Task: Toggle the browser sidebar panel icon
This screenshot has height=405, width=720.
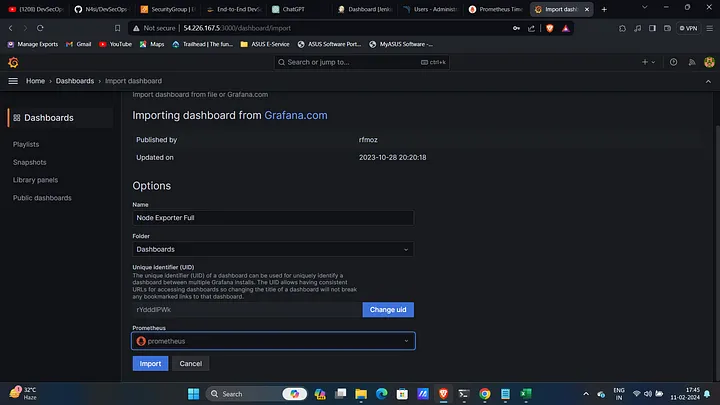Action: point(652,28)
